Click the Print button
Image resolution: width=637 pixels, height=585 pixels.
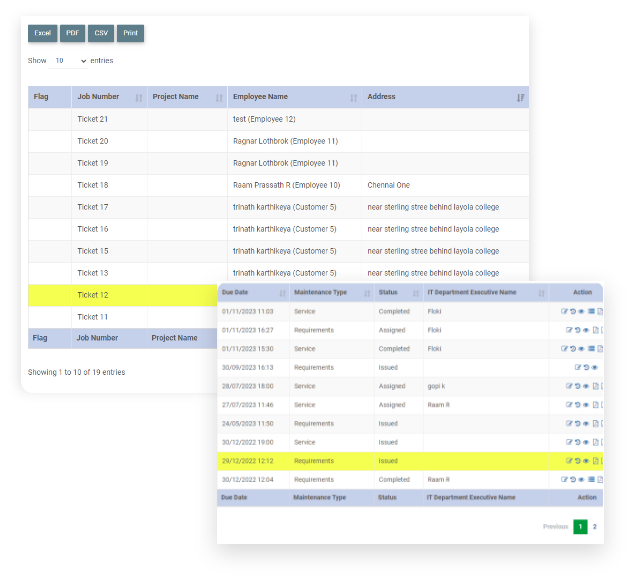(x=130, y=33)
